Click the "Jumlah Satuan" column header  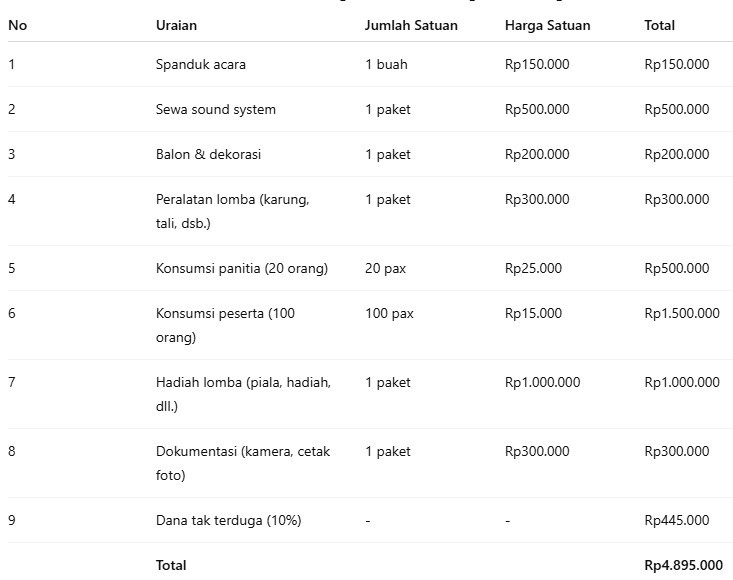(x=411, y=25)
